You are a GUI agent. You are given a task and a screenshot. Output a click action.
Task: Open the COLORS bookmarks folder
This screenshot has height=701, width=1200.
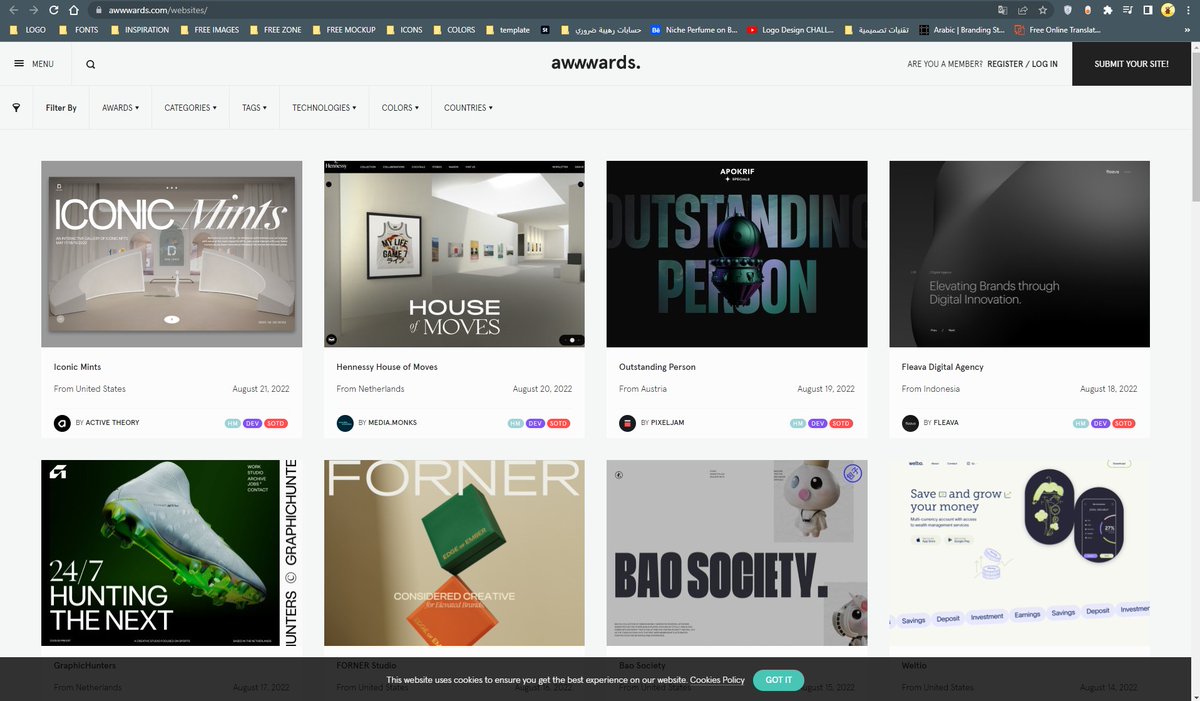click(x=454, y=30)
